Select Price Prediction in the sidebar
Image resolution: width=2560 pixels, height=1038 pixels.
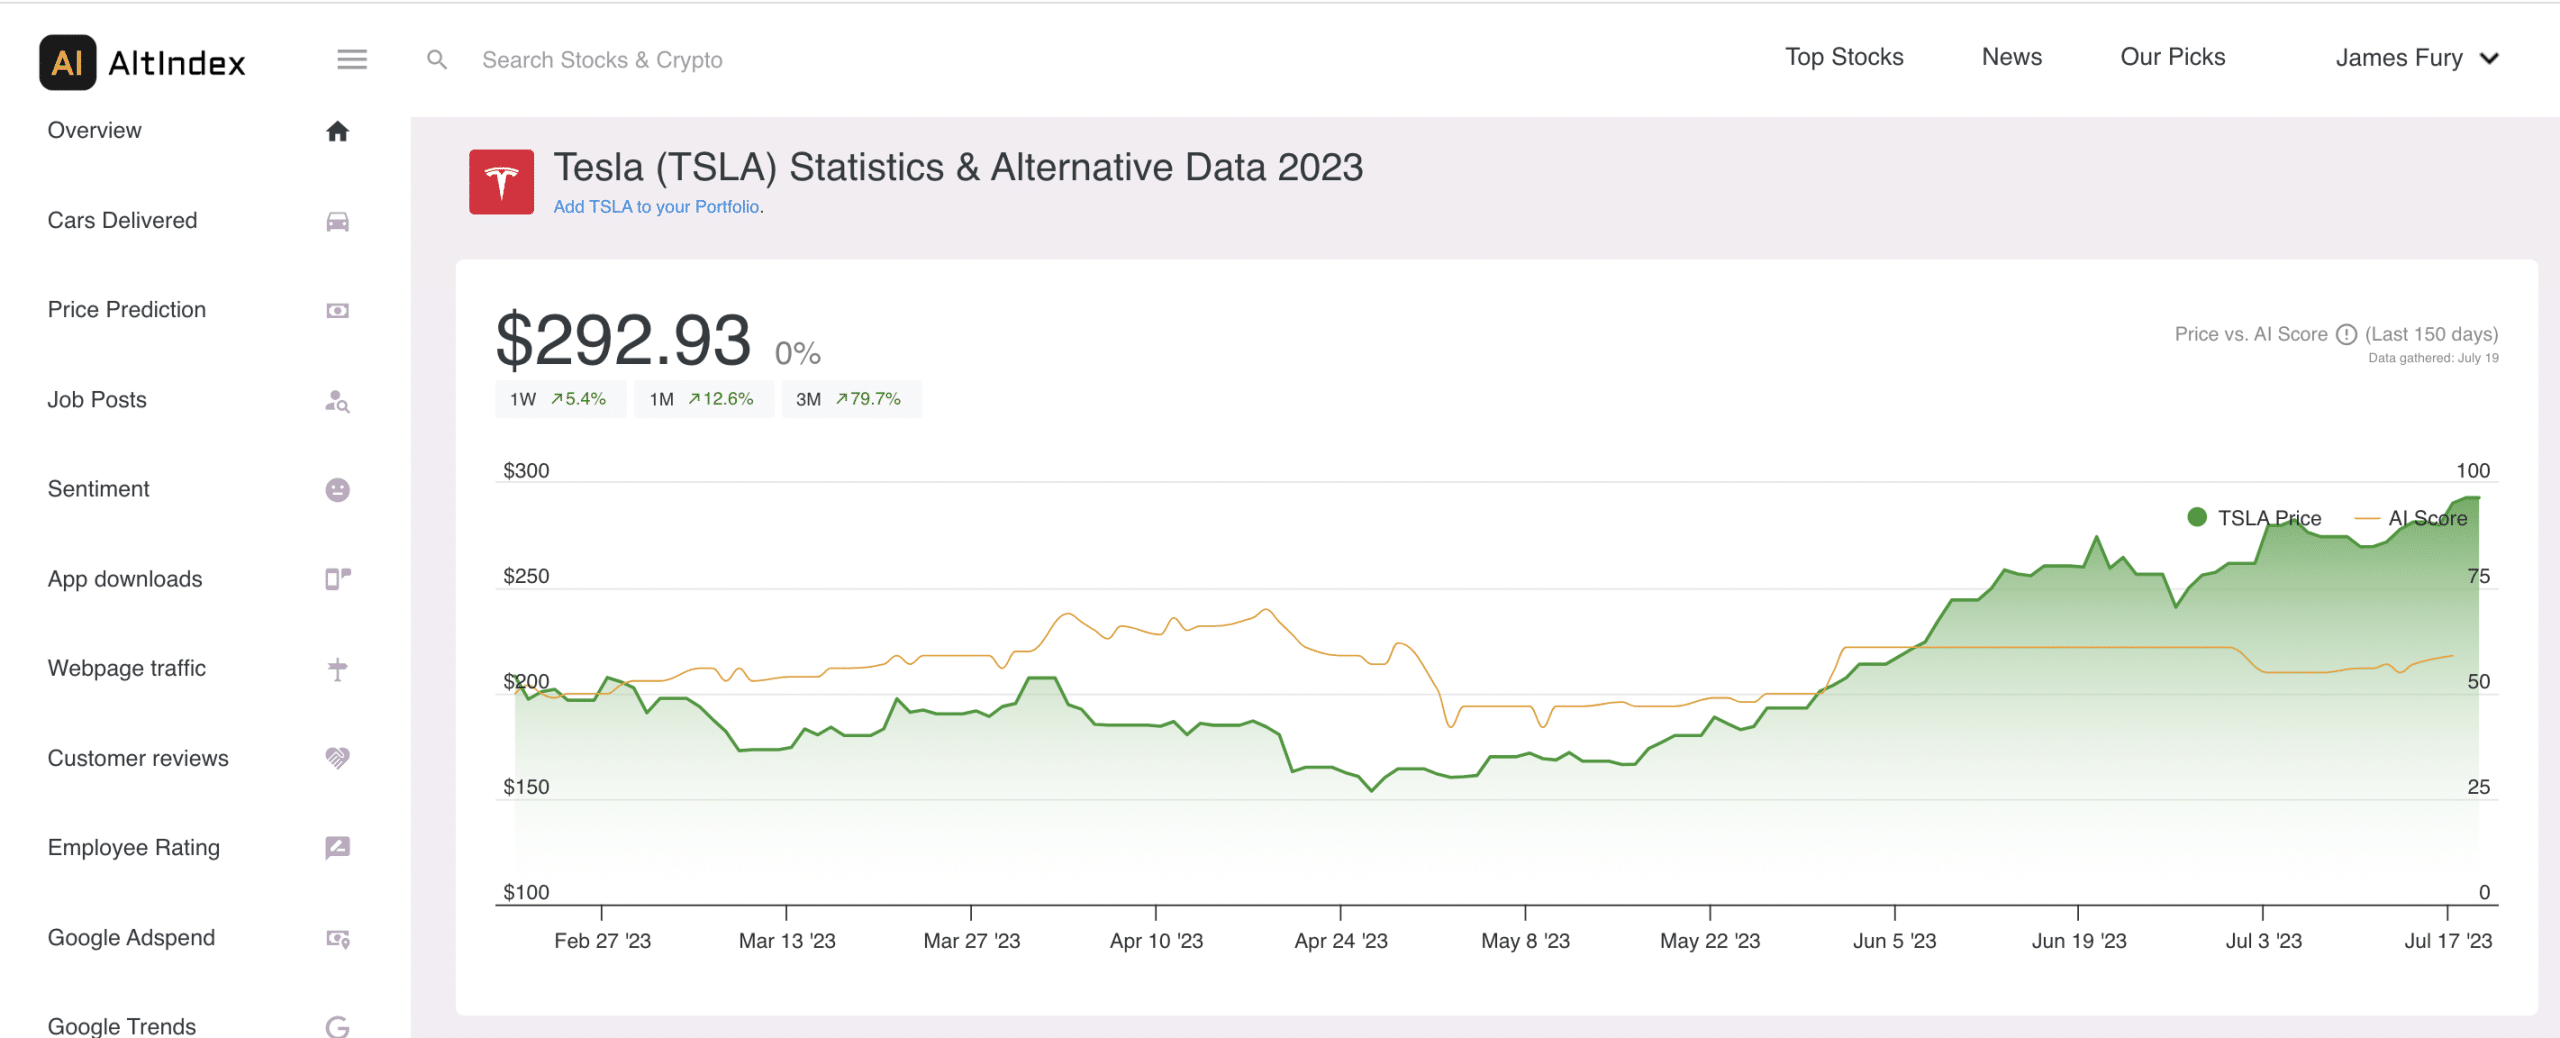(x=127, y=309)
